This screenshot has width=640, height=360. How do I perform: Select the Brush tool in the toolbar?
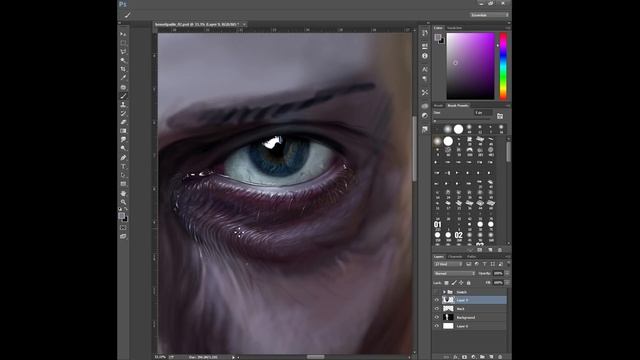point(123,96)
